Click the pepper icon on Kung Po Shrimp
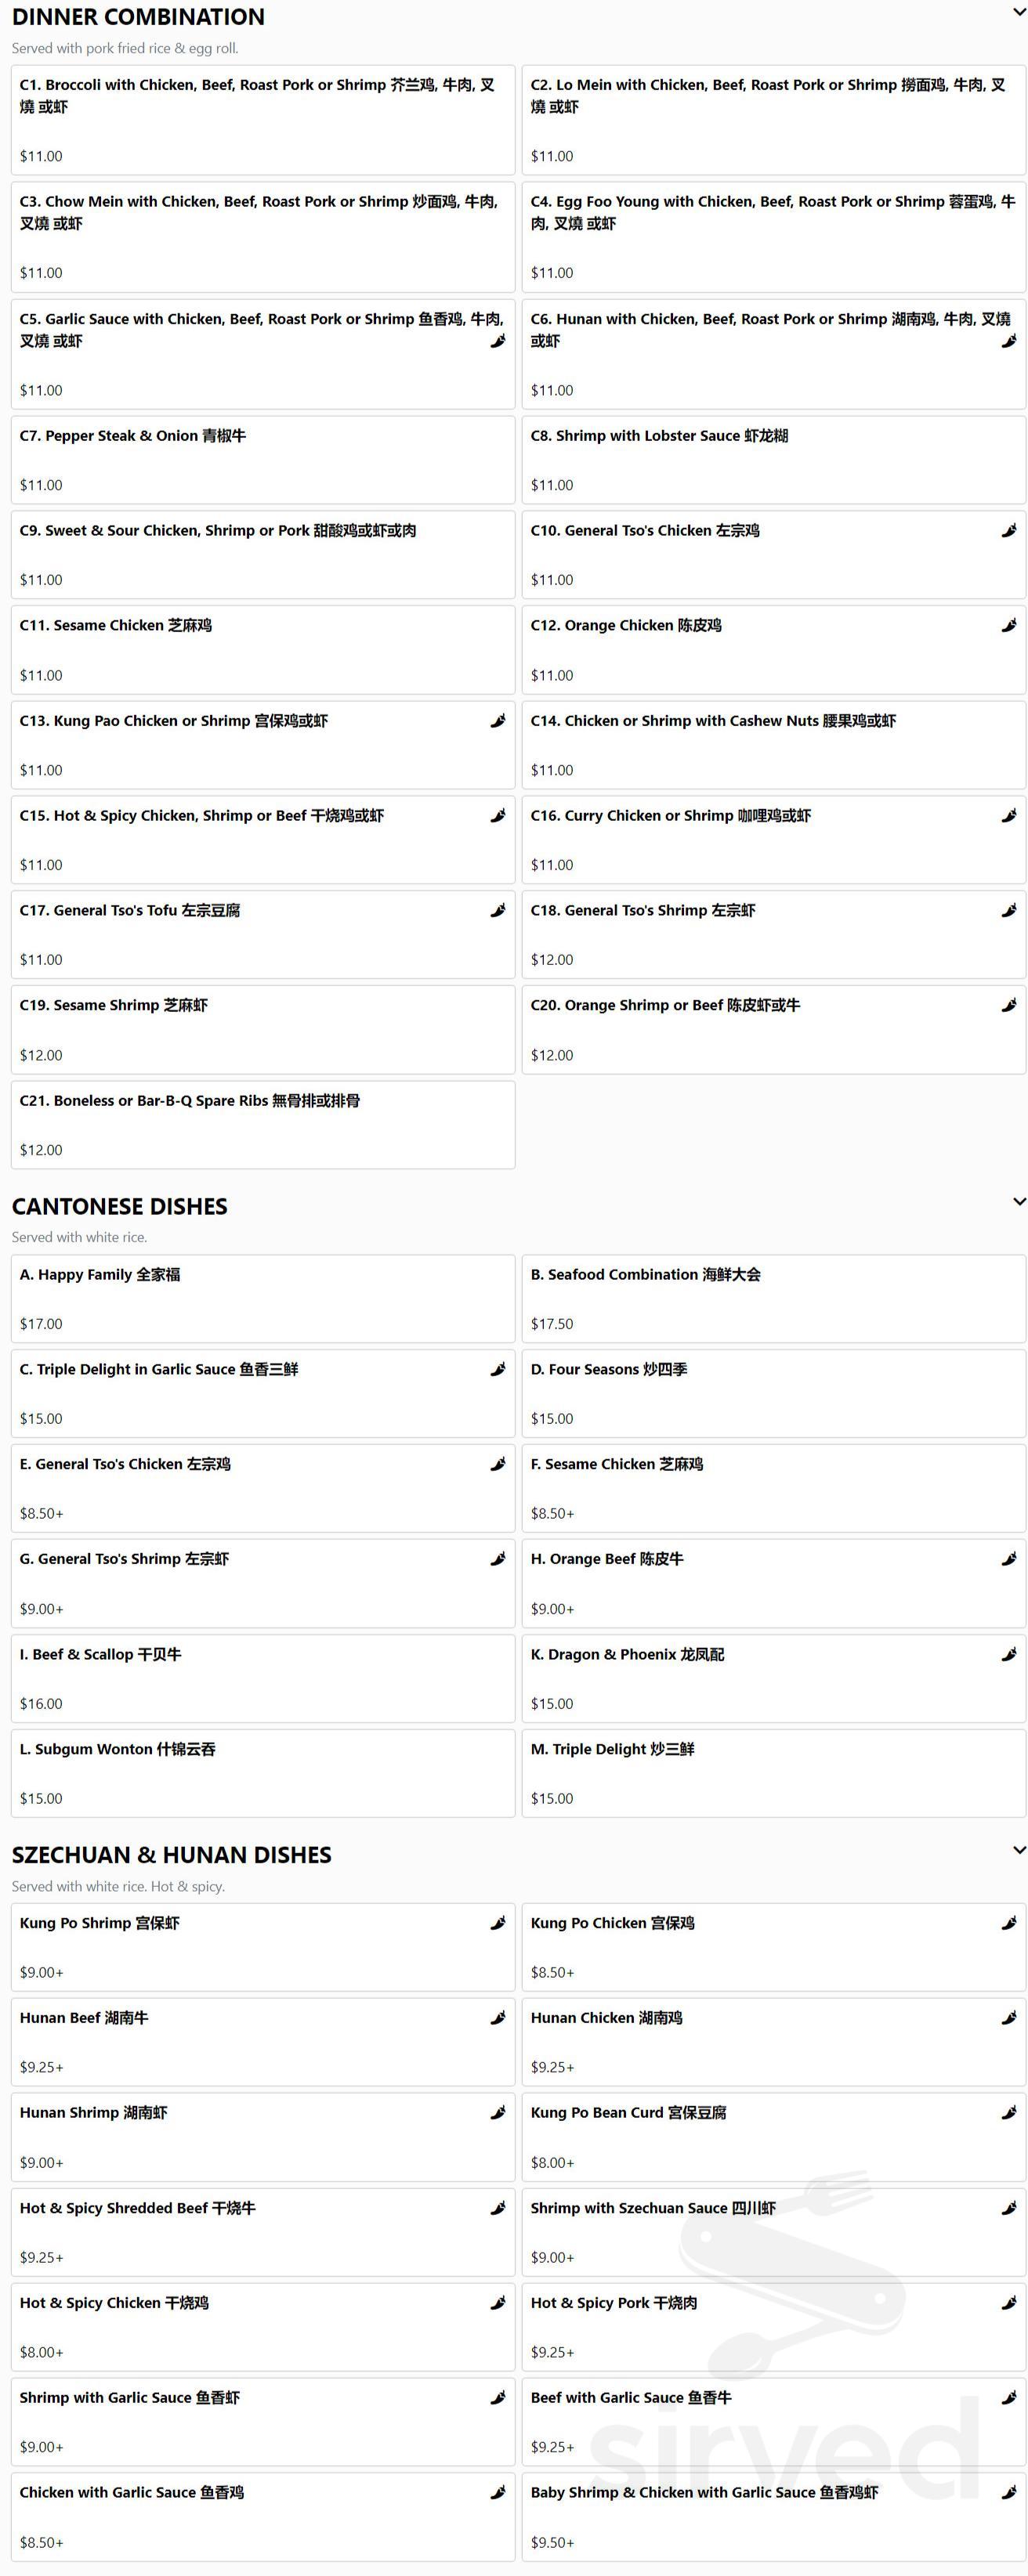The width and height of the screenshot is (1028, 2576). (x=497, y=1922)
